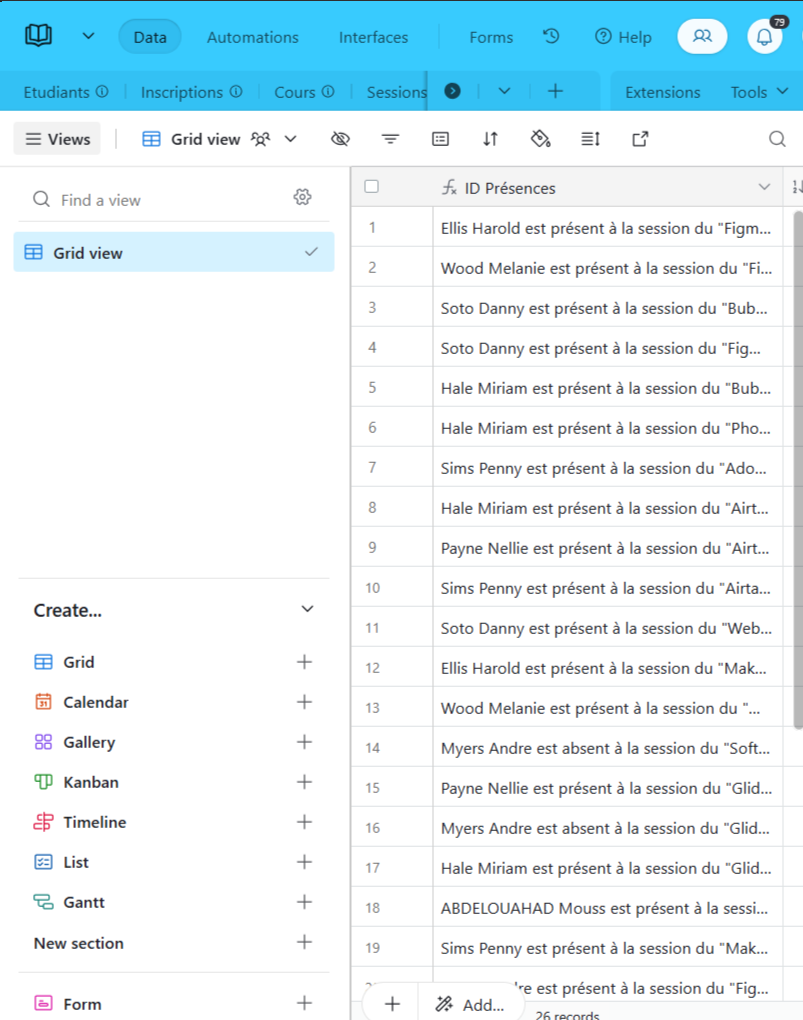Screen dimensions: 803x1020
Task: Click the color paint bucket icon
Action: [541, 139]
